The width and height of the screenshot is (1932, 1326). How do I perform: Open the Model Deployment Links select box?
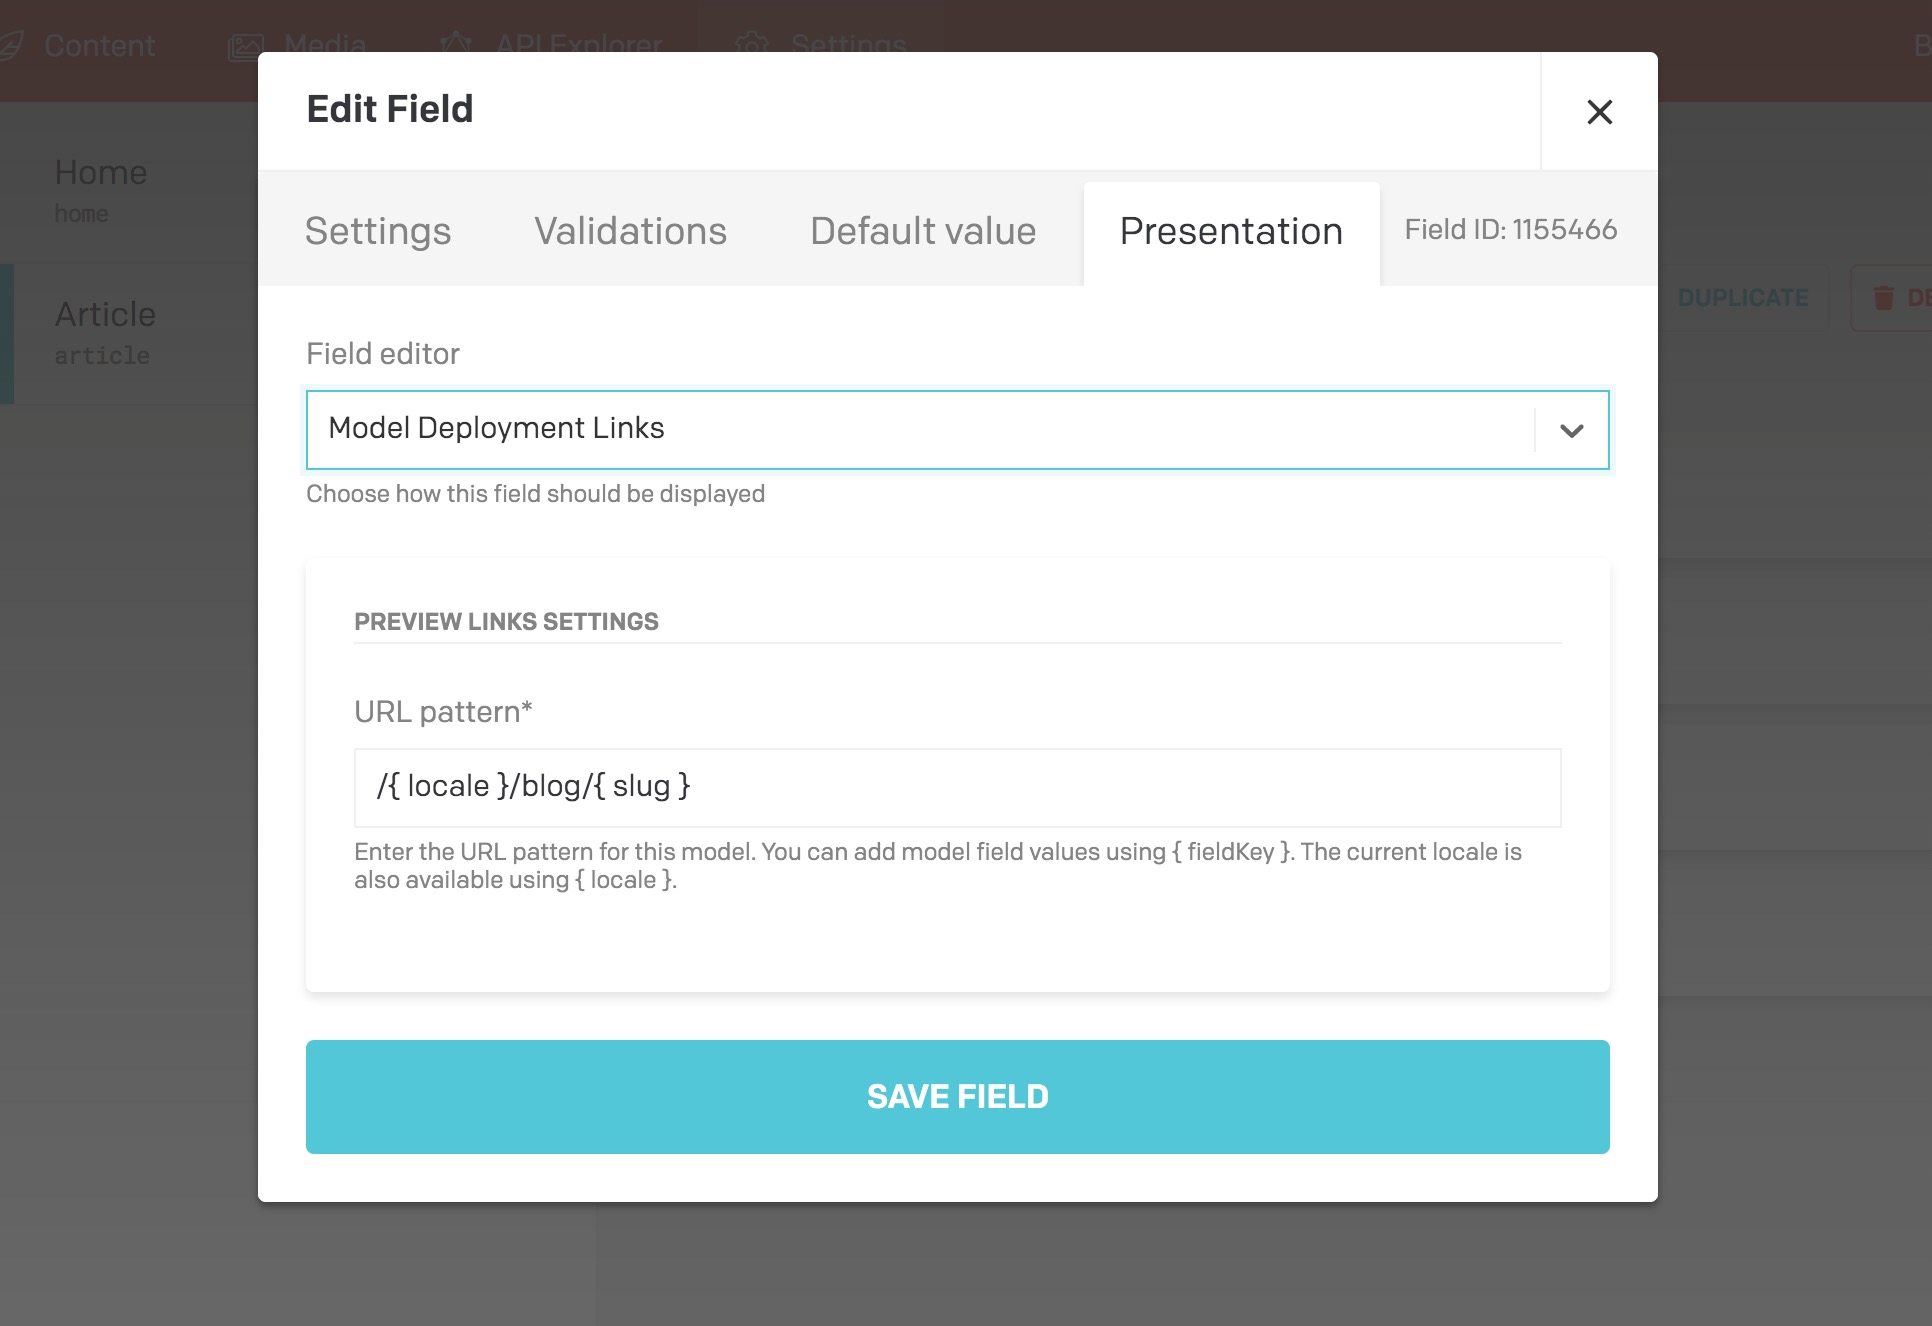[x=920, y=430]
